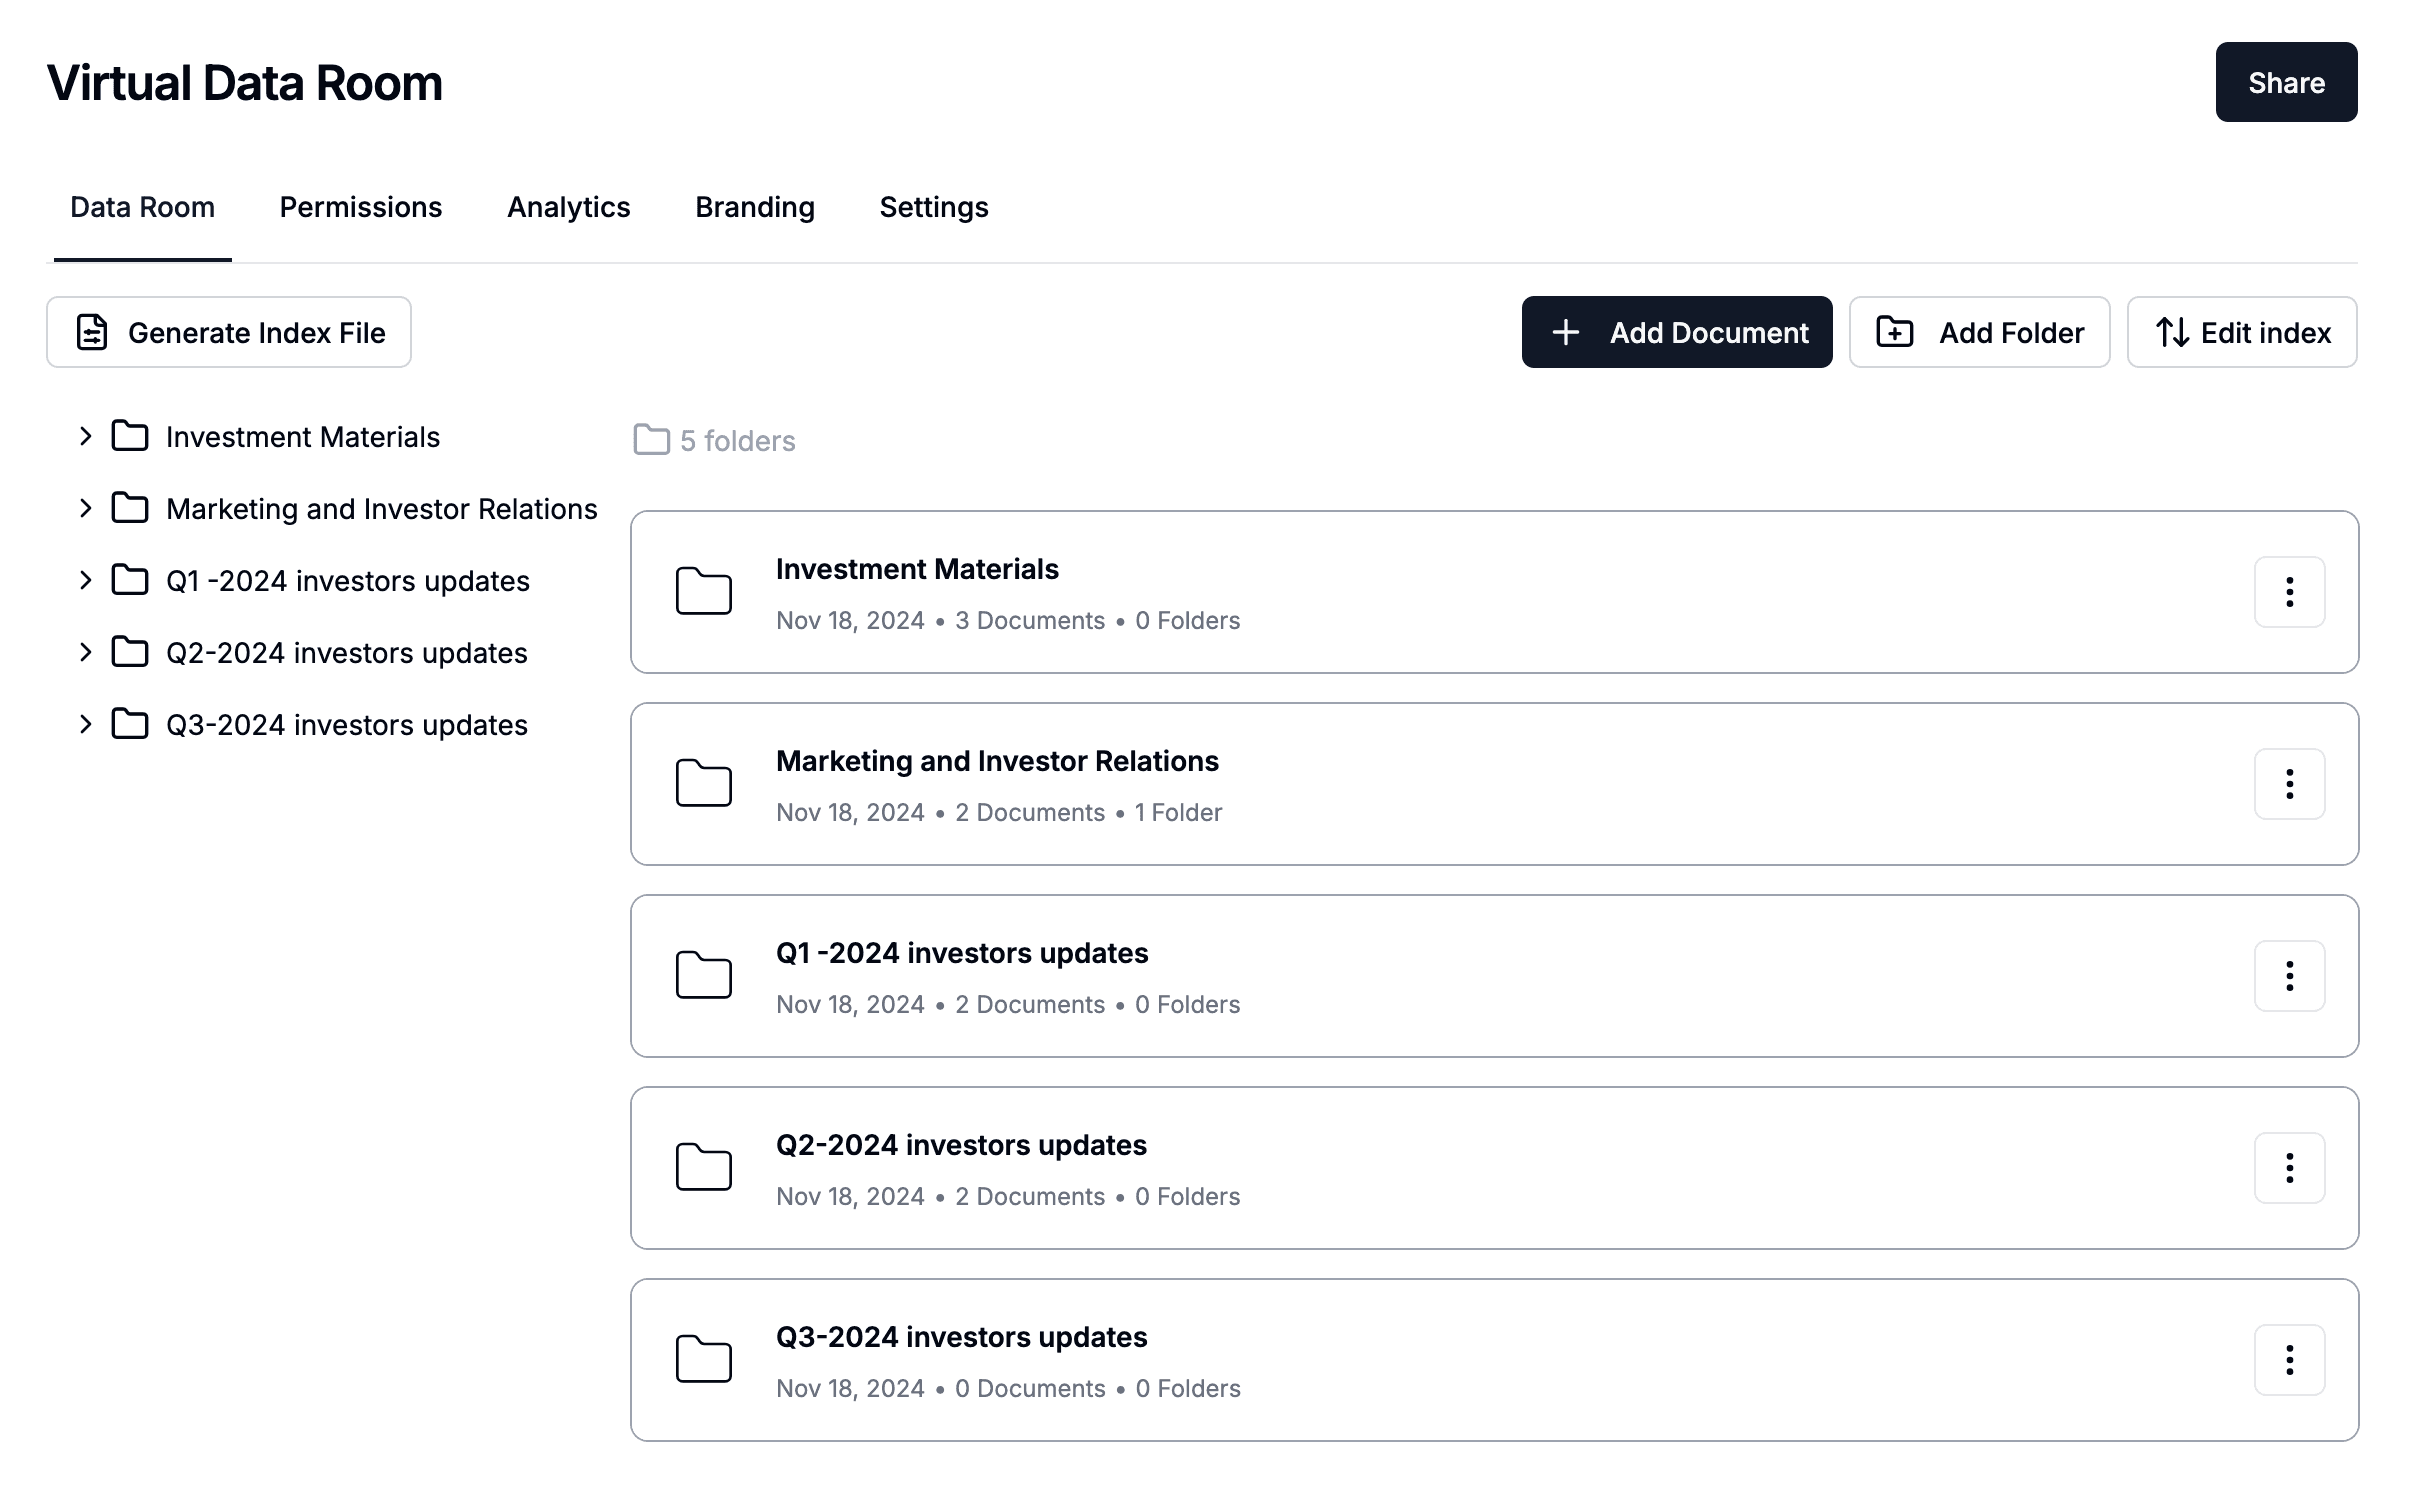Viewport: 2416px width, 1496px height.
Task: Click the Share button
Action: (2286, 82)
